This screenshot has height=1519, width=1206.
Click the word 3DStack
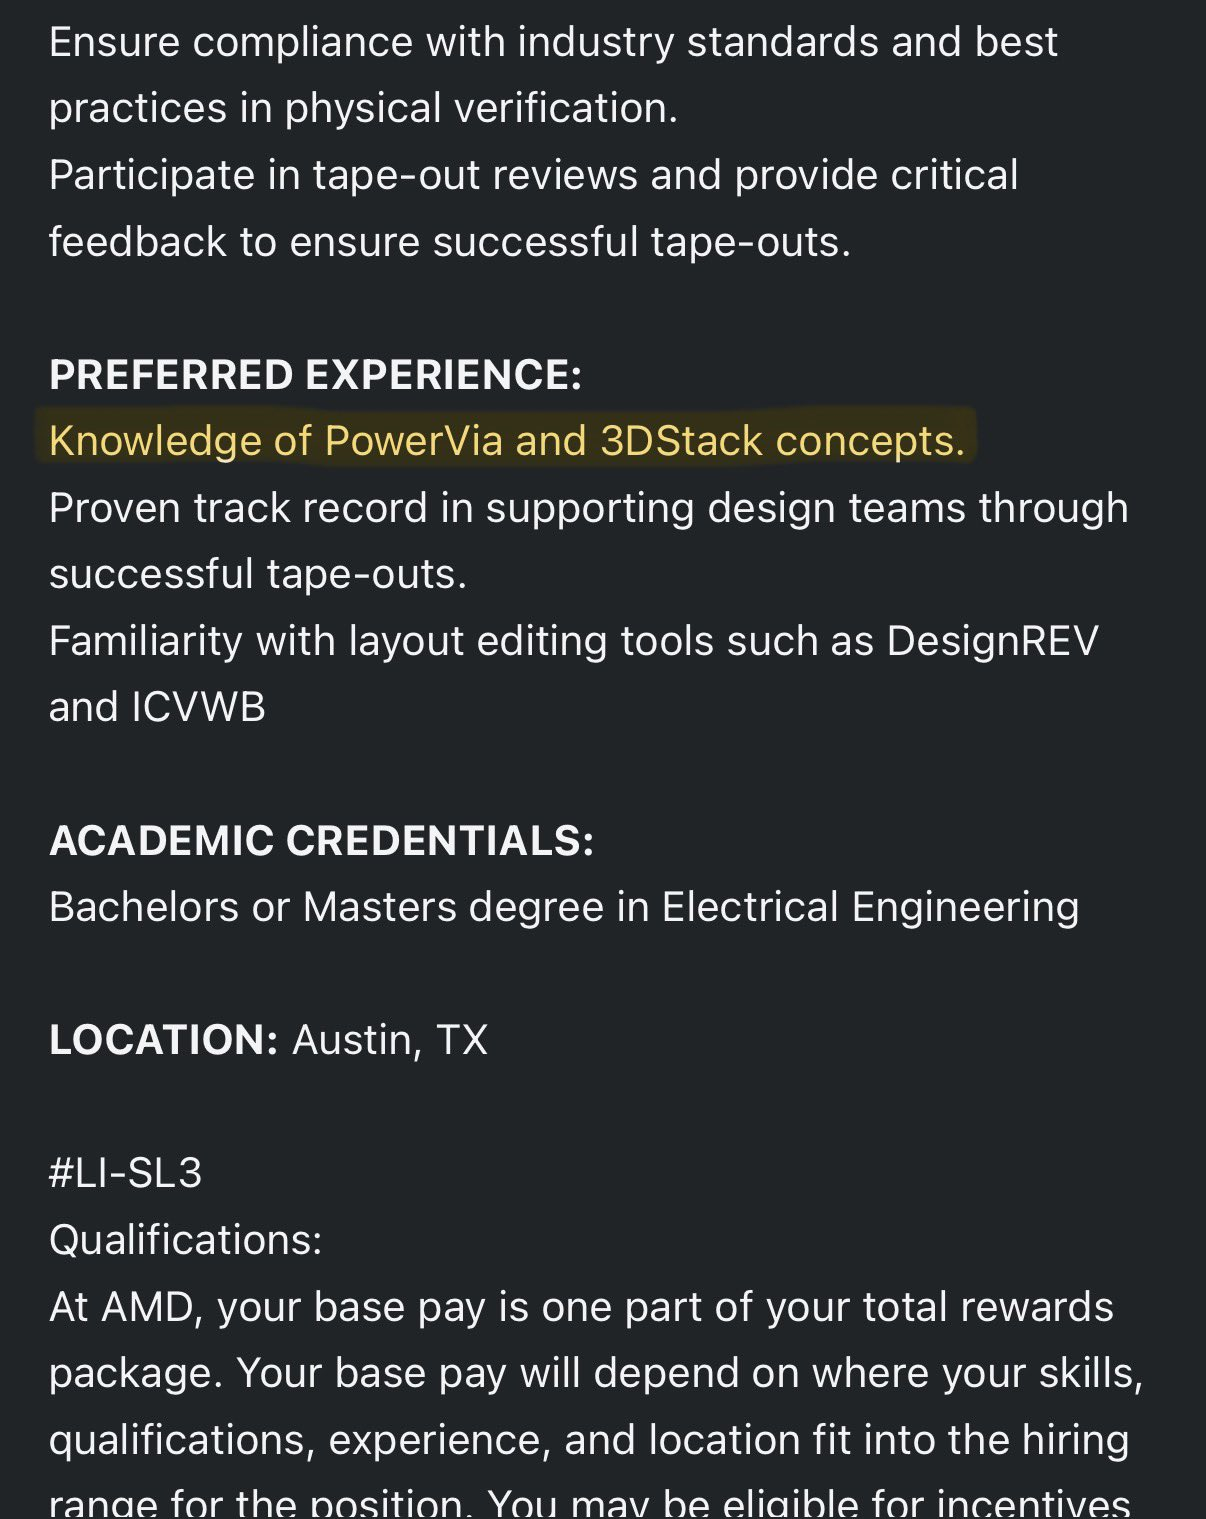pyautogui.click(x=681, y=441)
